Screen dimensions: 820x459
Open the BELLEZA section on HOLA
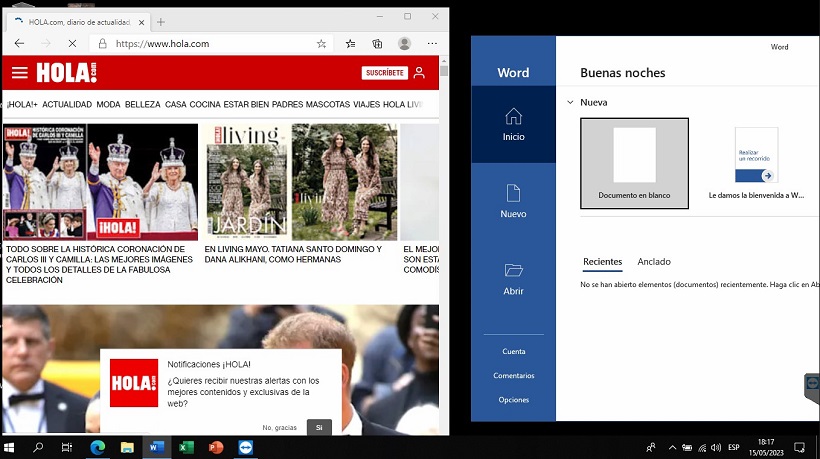(142, 105)
